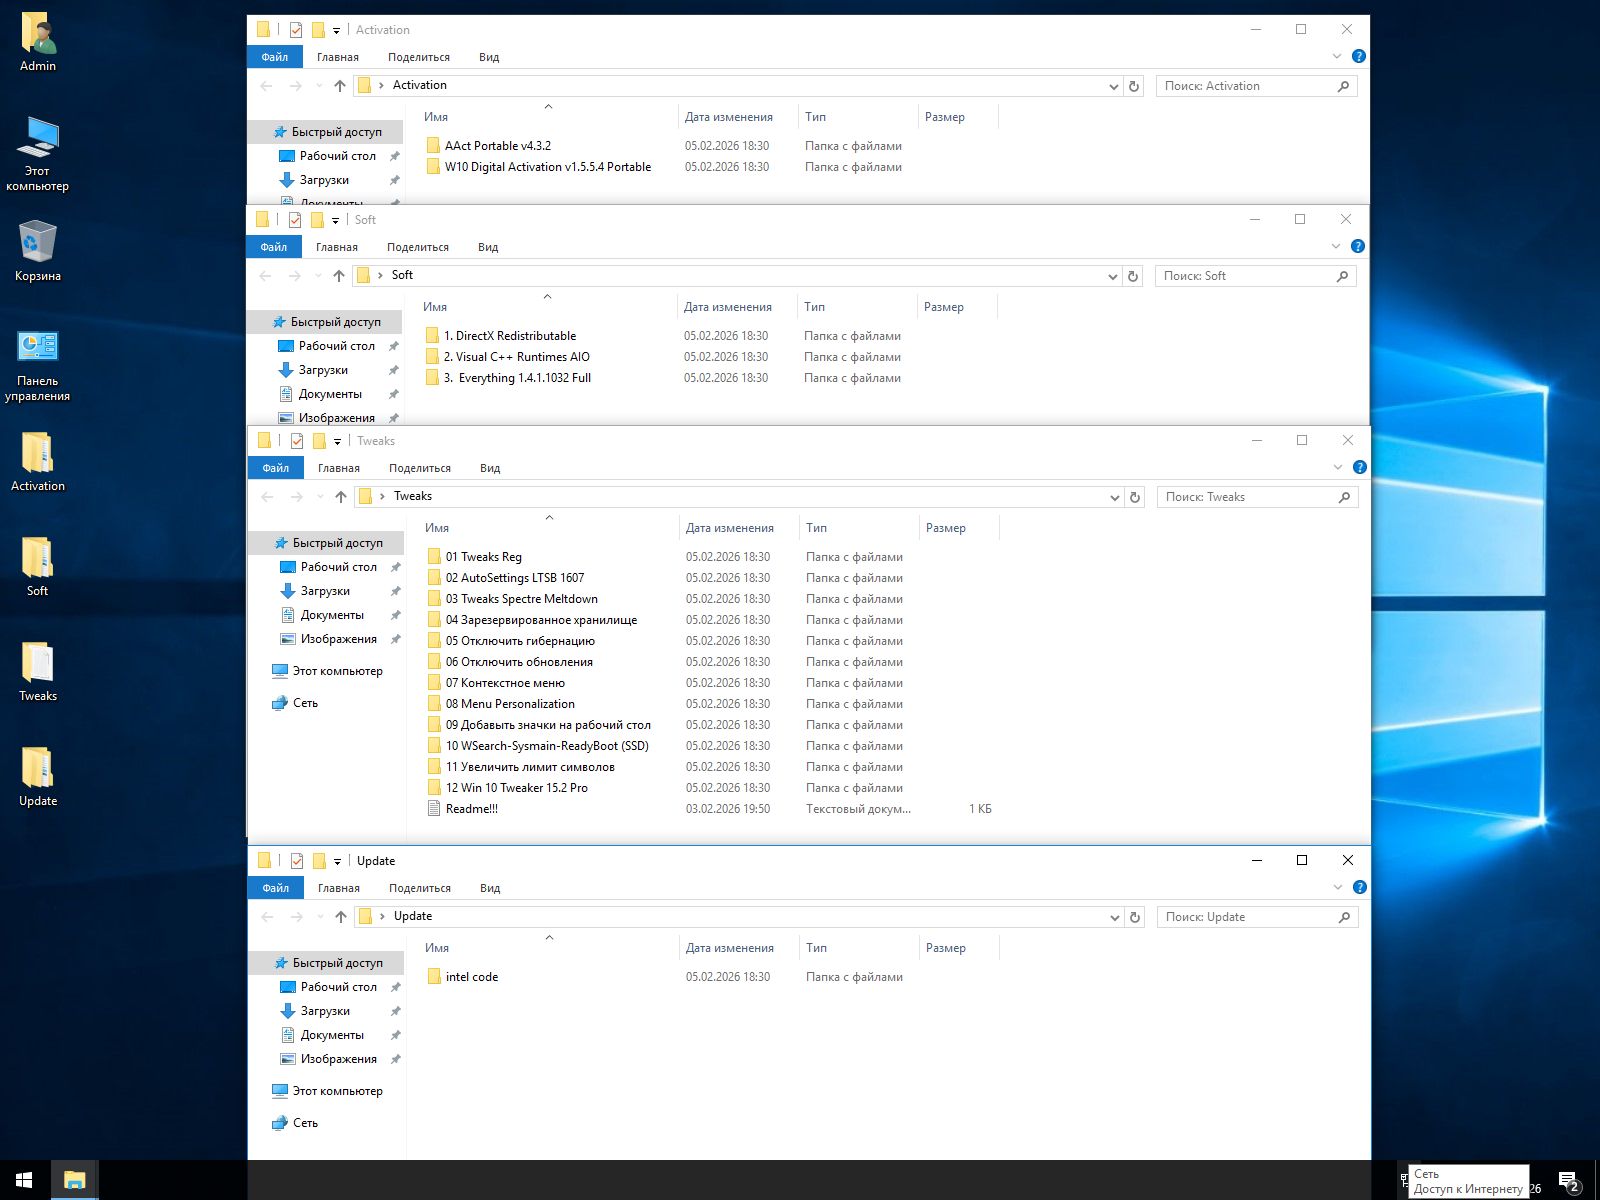The width and height of the screenshot is (1600, 1200).
Task: Open the notification center icon in taskbar
Action: tap(1568, 1181)
